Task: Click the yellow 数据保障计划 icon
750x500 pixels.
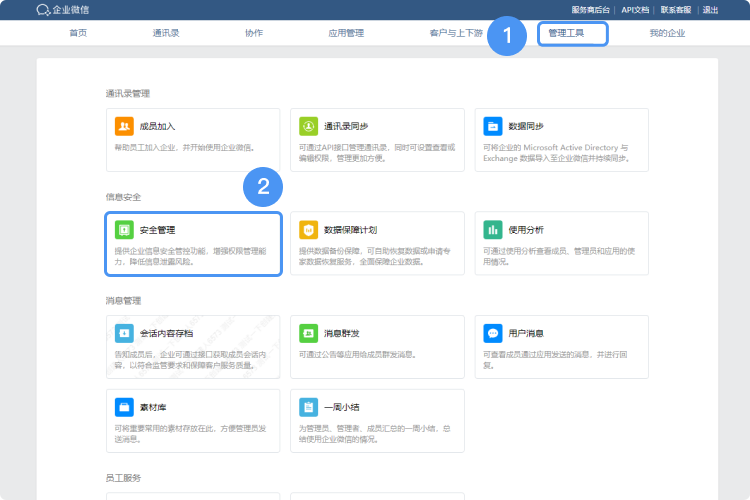Action: coord(308,229)
